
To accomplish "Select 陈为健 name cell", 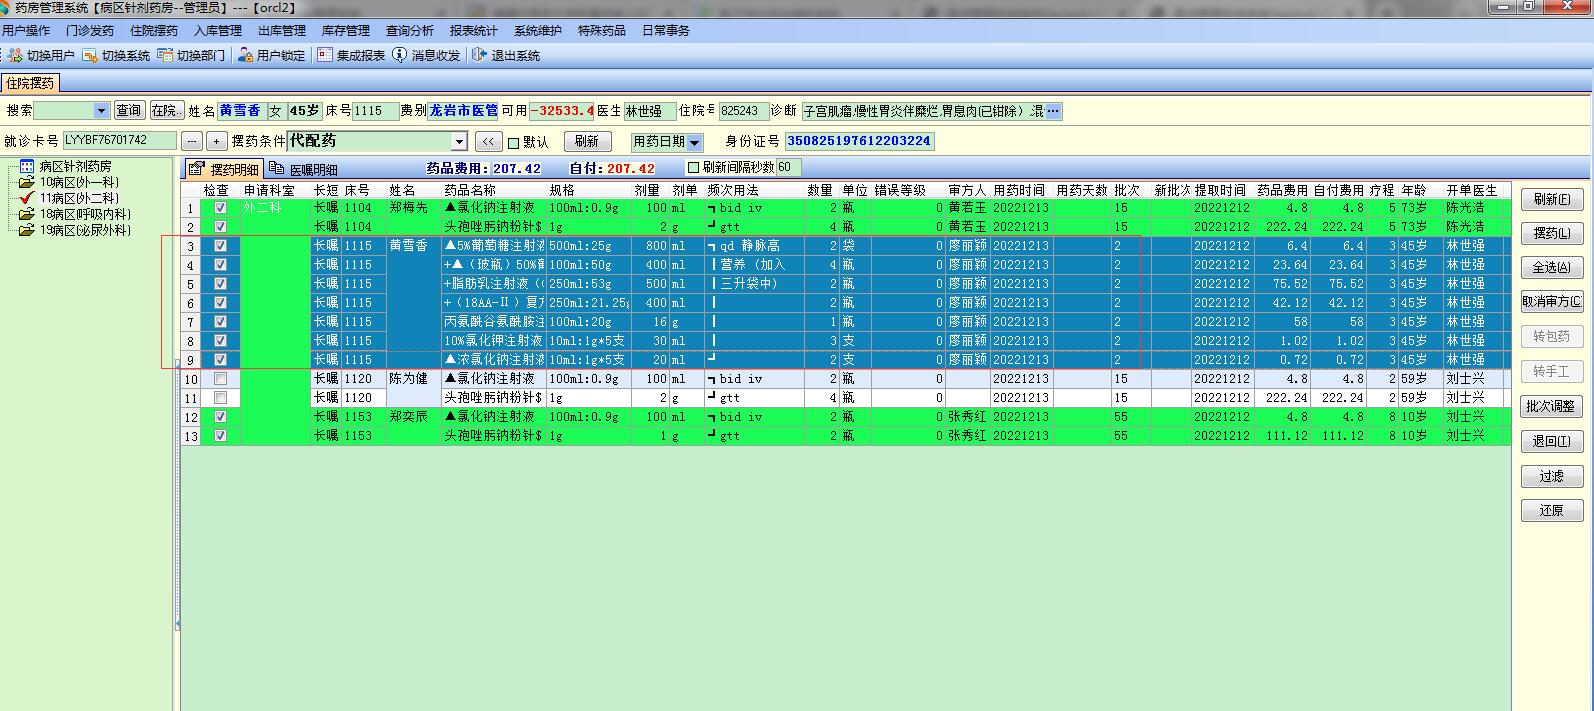I will pyautogui.click(x=414, y=379).
